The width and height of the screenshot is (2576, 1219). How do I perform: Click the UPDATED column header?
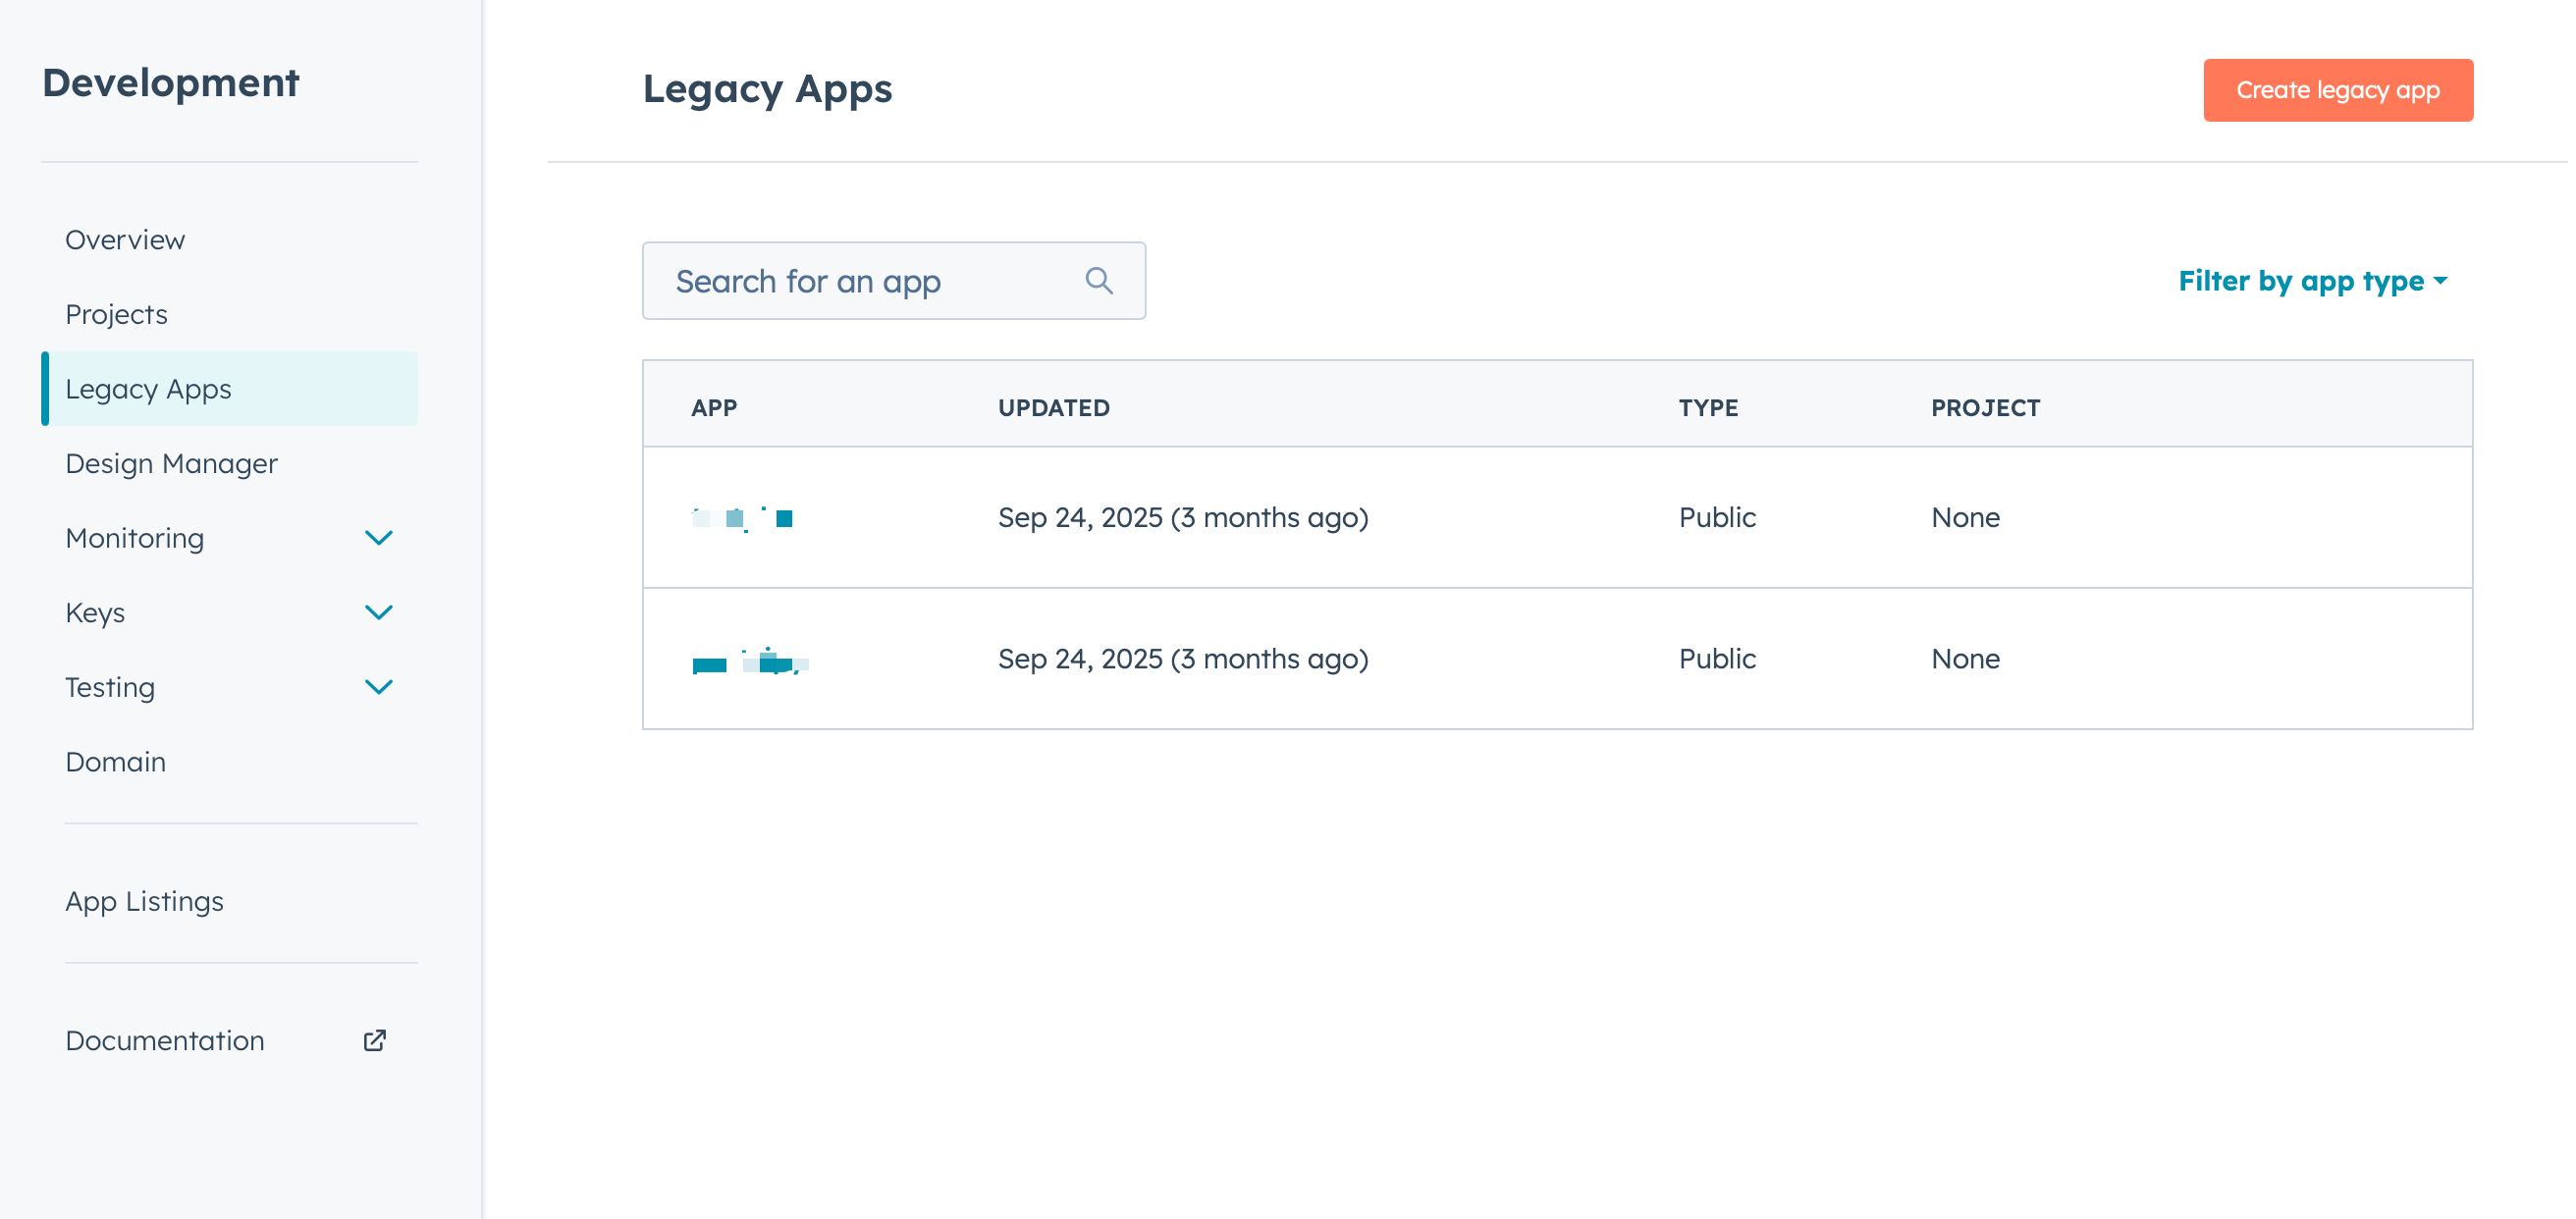(1053, 407)
